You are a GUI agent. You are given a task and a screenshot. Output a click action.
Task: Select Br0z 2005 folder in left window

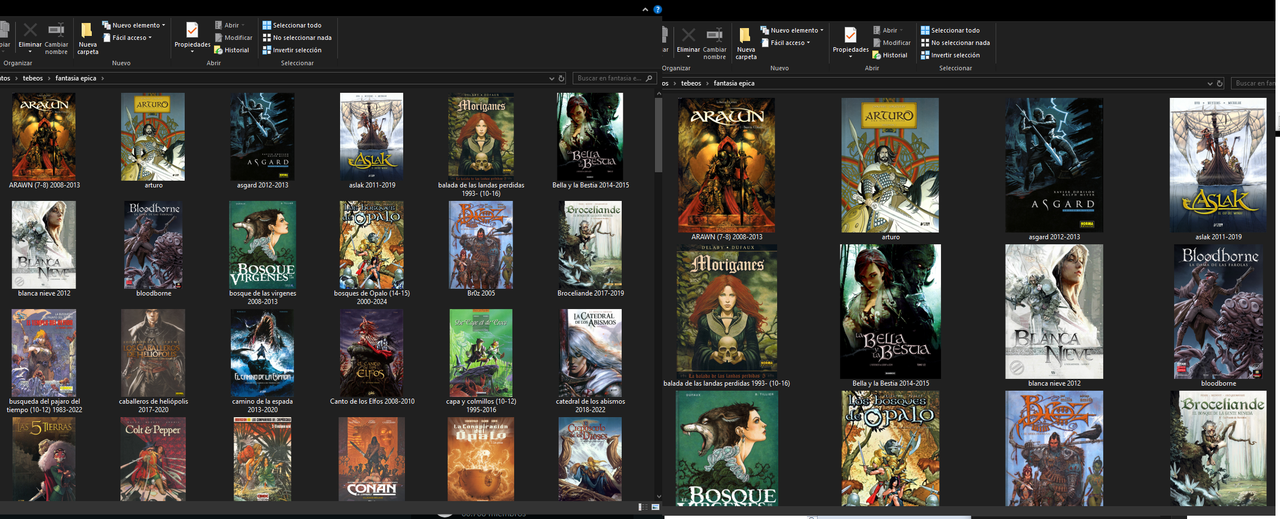tap(481, 245)
